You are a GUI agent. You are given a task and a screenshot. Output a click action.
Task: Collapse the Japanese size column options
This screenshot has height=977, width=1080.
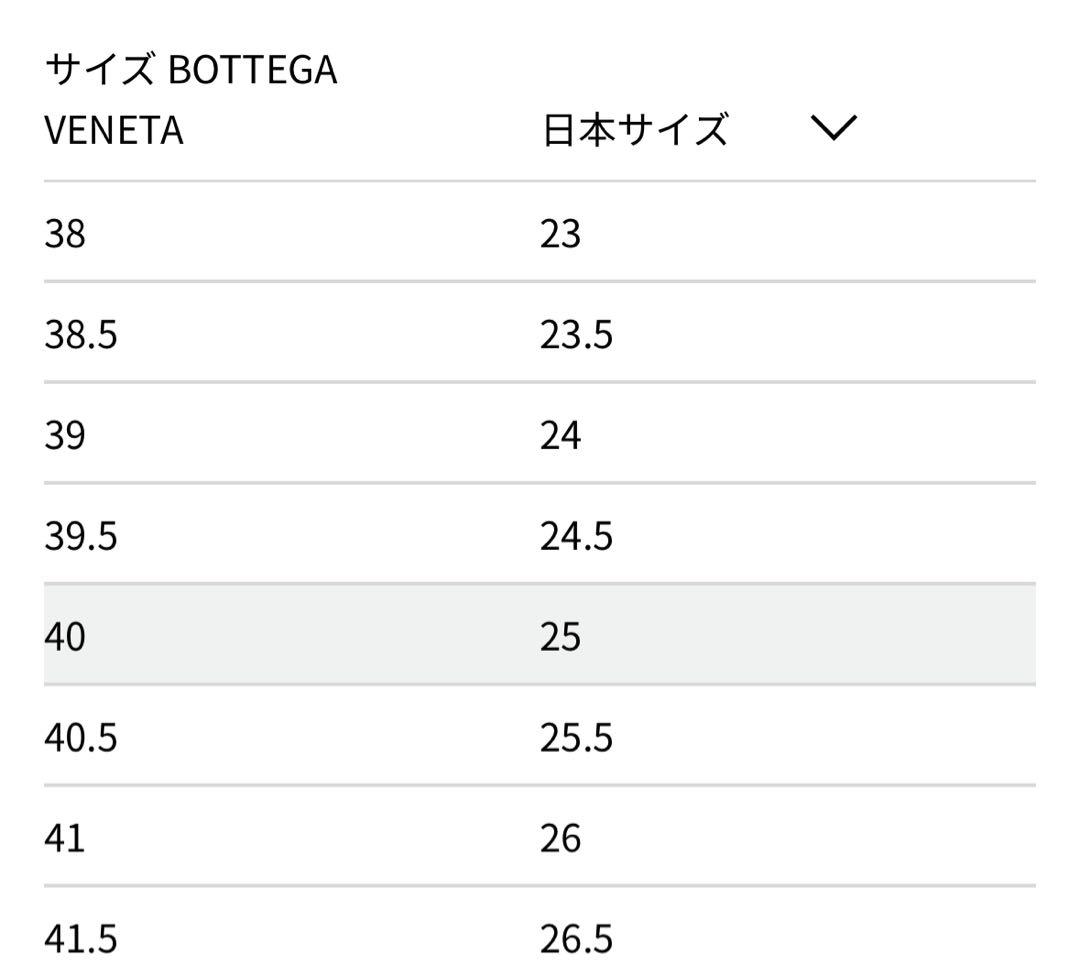click(x=832, y=130)
